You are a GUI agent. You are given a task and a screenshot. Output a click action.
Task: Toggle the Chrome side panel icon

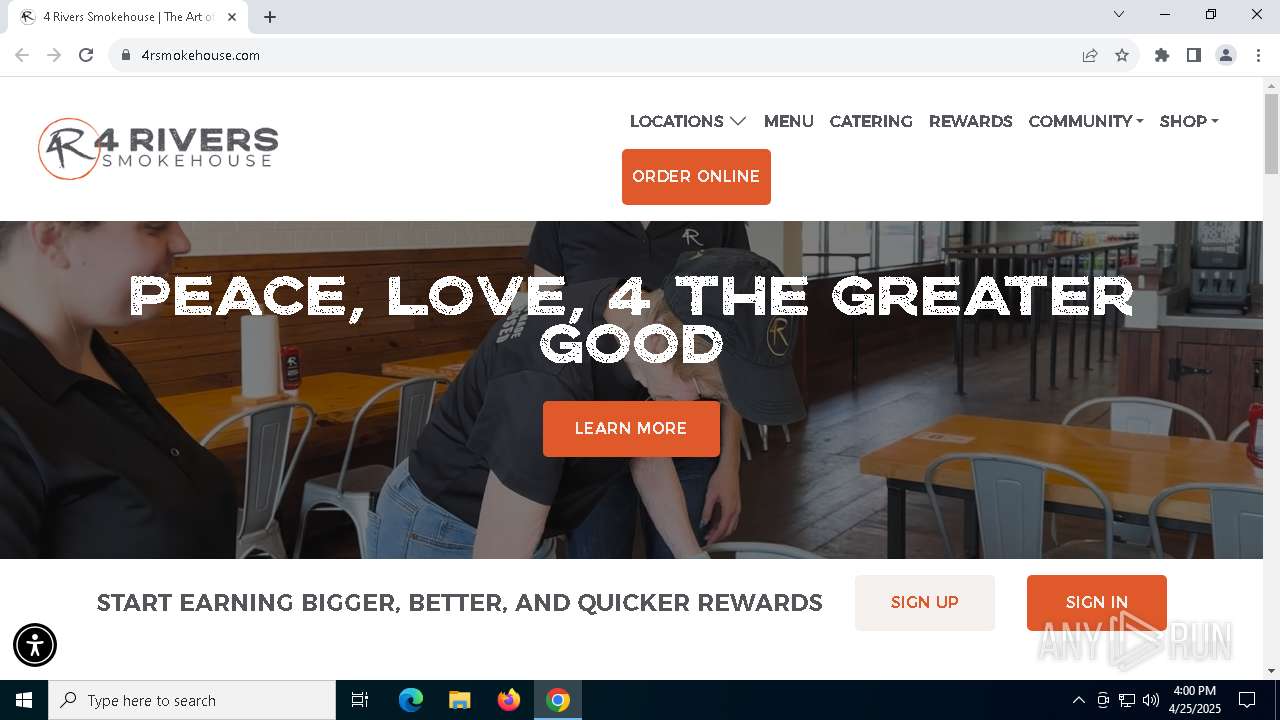tap(1194, 55)
